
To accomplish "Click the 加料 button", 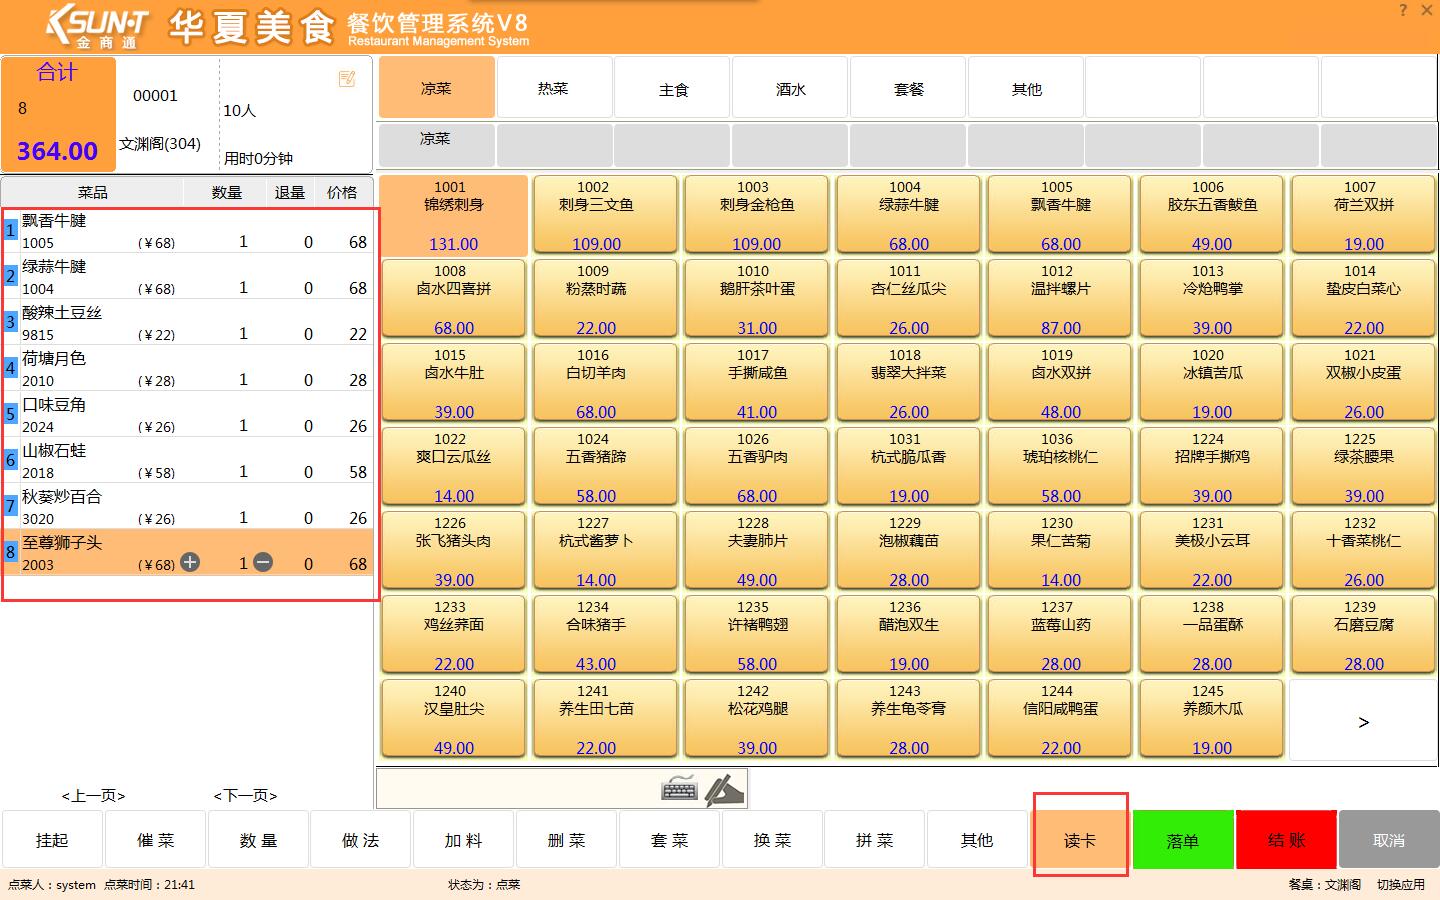I will (463, 840).
